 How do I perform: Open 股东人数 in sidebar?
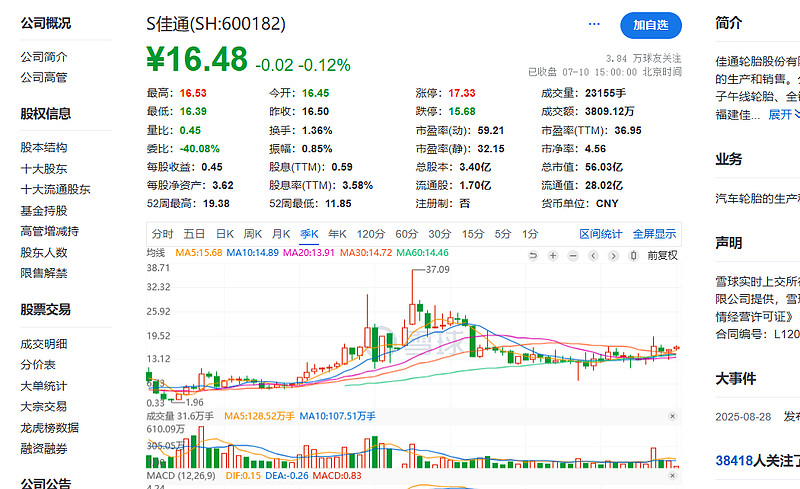(x=44, y=252)
